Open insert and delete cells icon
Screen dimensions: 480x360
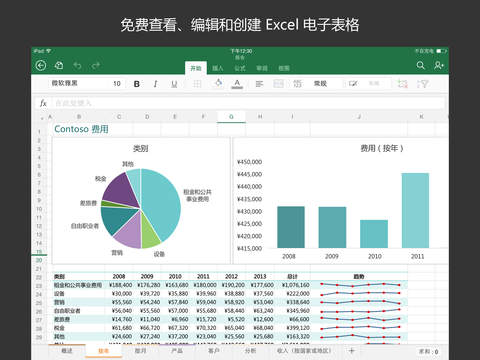pos(403,84)
